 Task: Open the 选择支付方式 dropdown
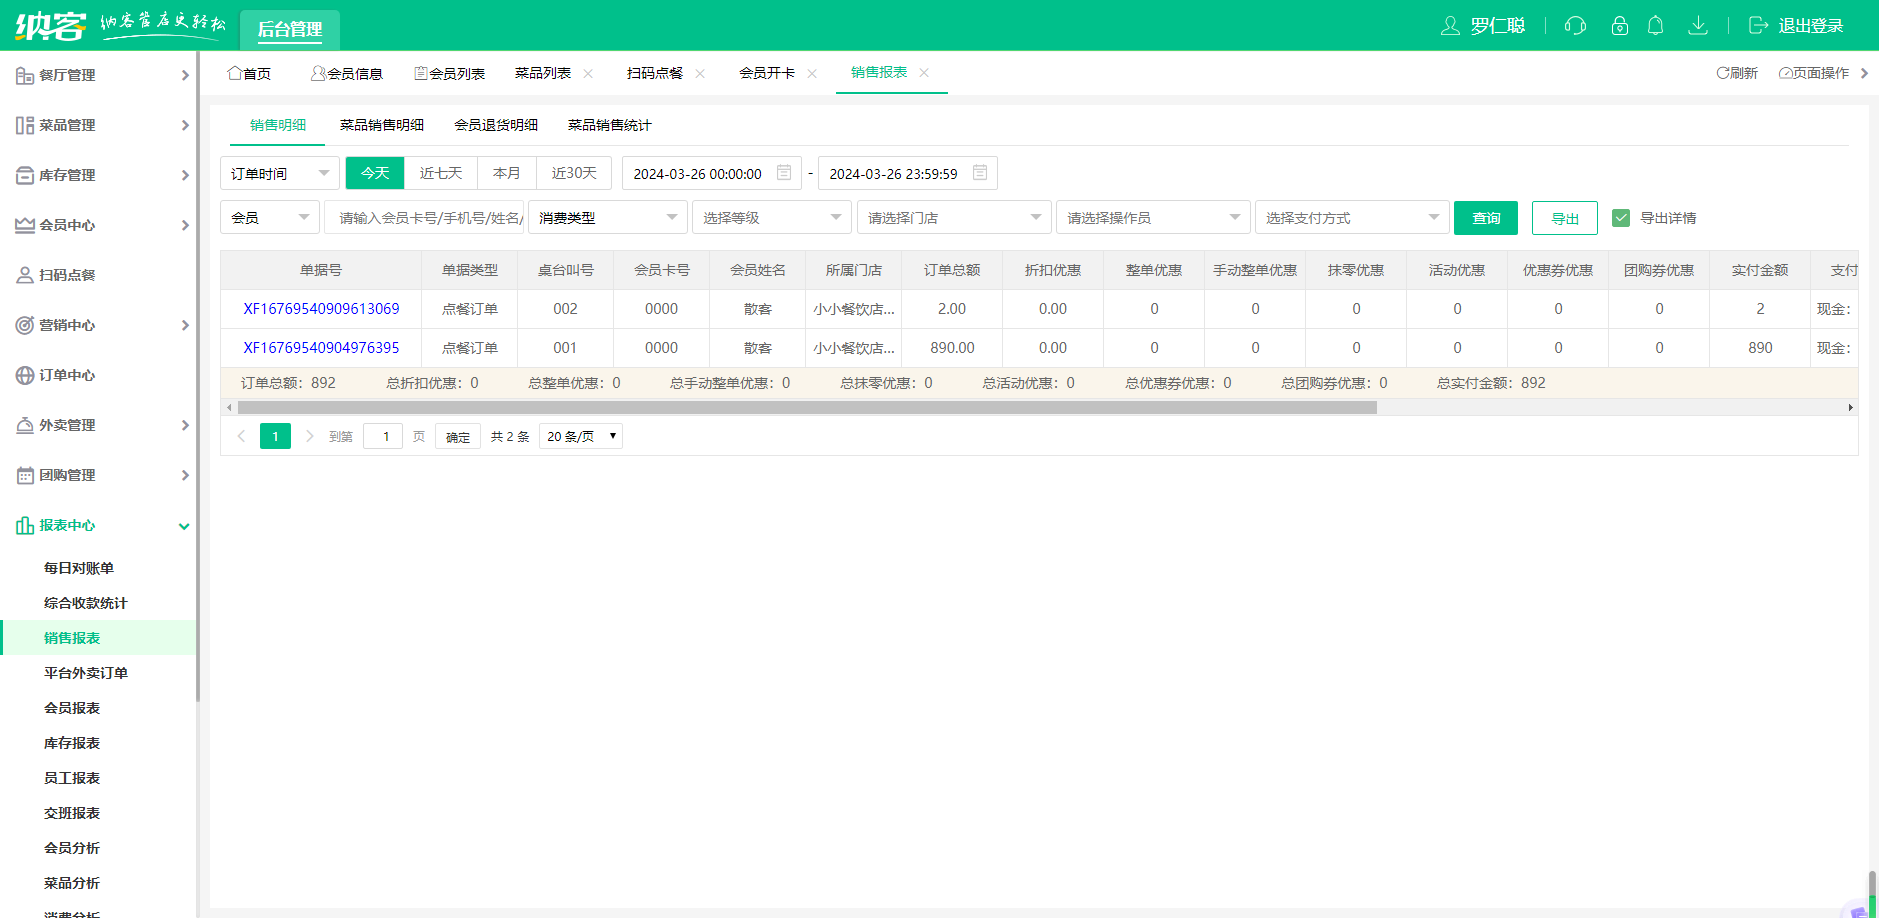(1351, 218)
